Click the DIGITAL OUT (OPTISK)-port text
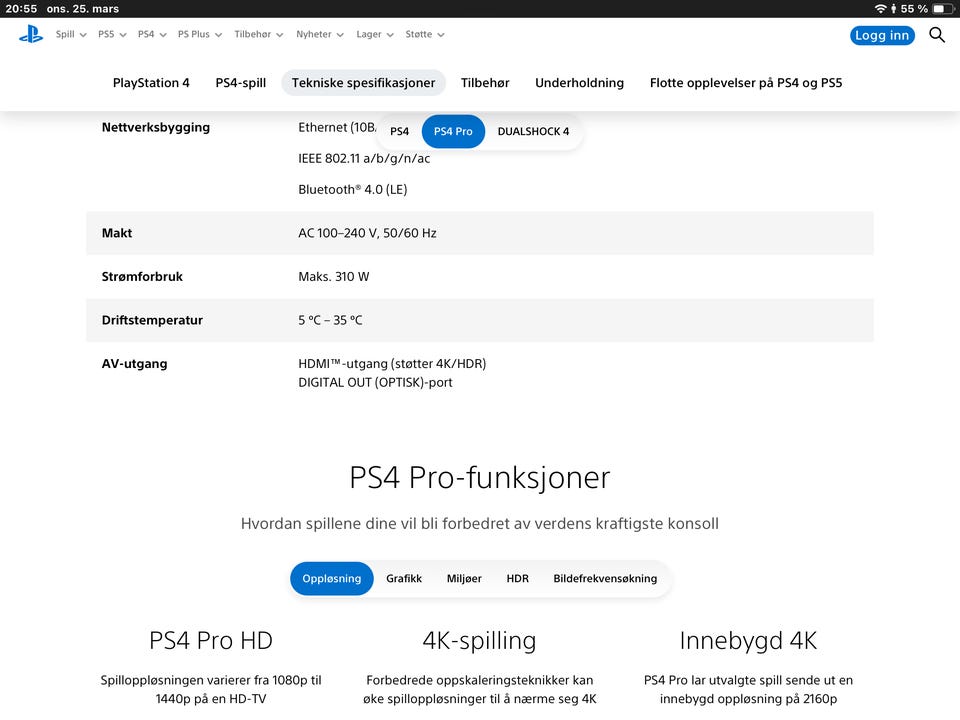960x720 pixels. pos(375,383)
